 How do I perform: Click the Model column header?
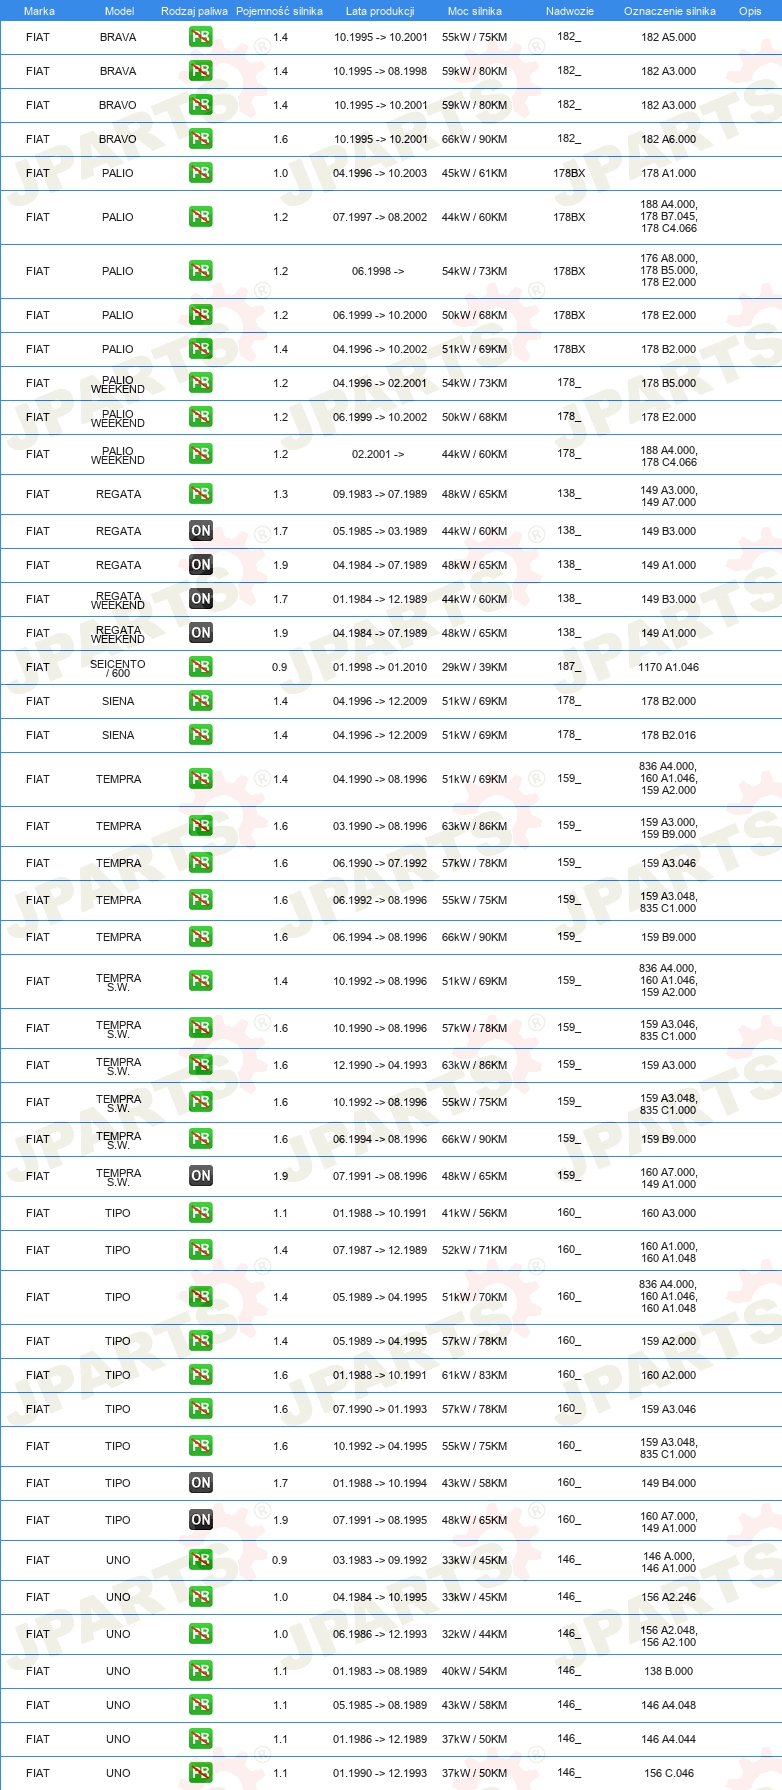tap(119, 11)
